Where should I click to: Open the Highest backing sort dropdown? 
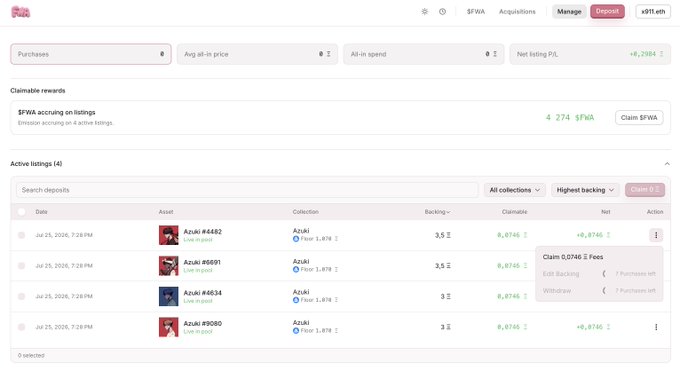585,190
